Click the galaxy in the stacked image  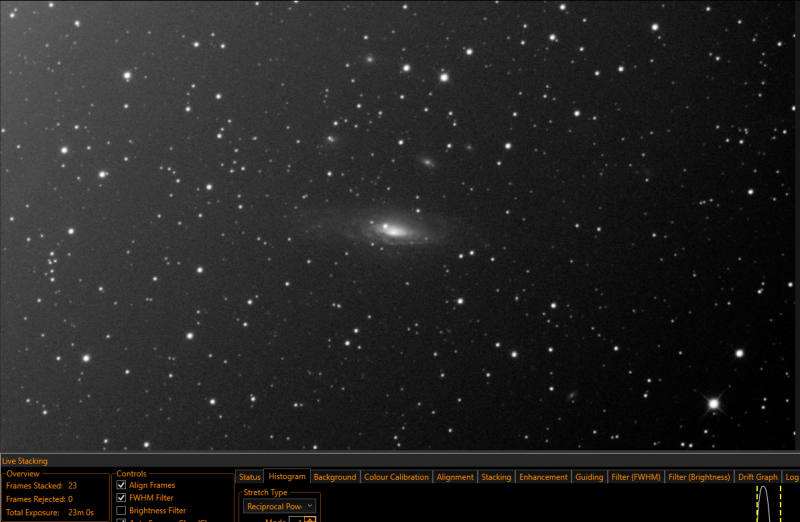[x=394, y=231]
